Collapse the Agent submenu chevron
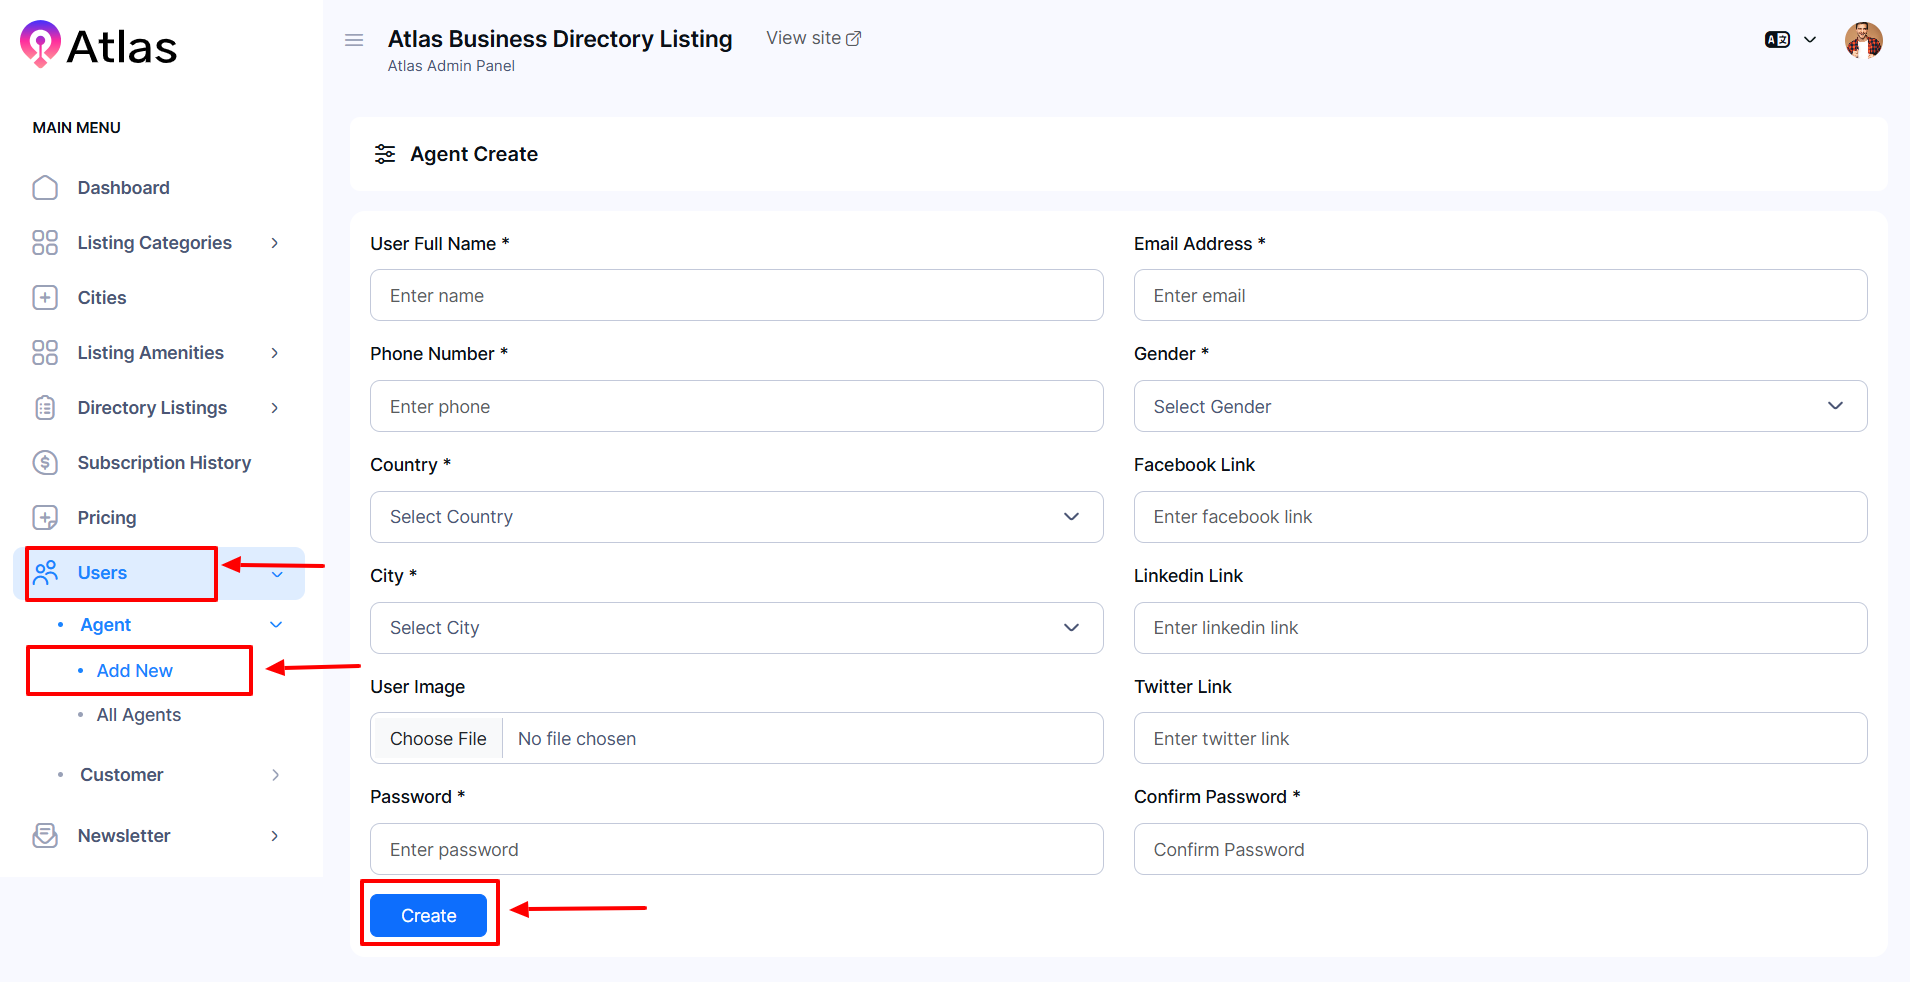Image resolution: width=1910 pixels, height=982 pixels. pos(276,625)
